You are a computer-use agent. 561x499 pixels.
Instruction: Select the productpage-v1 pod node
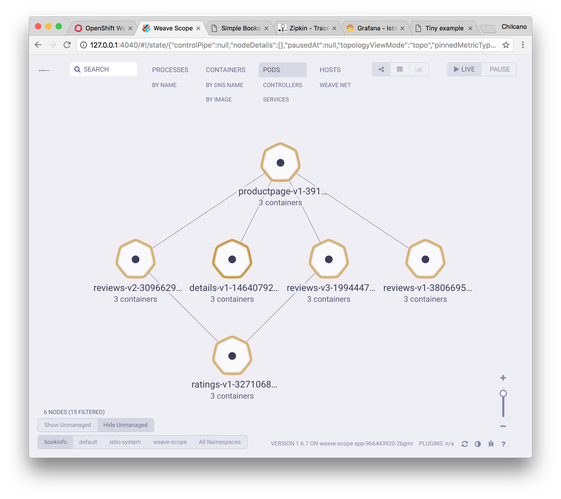280,163
